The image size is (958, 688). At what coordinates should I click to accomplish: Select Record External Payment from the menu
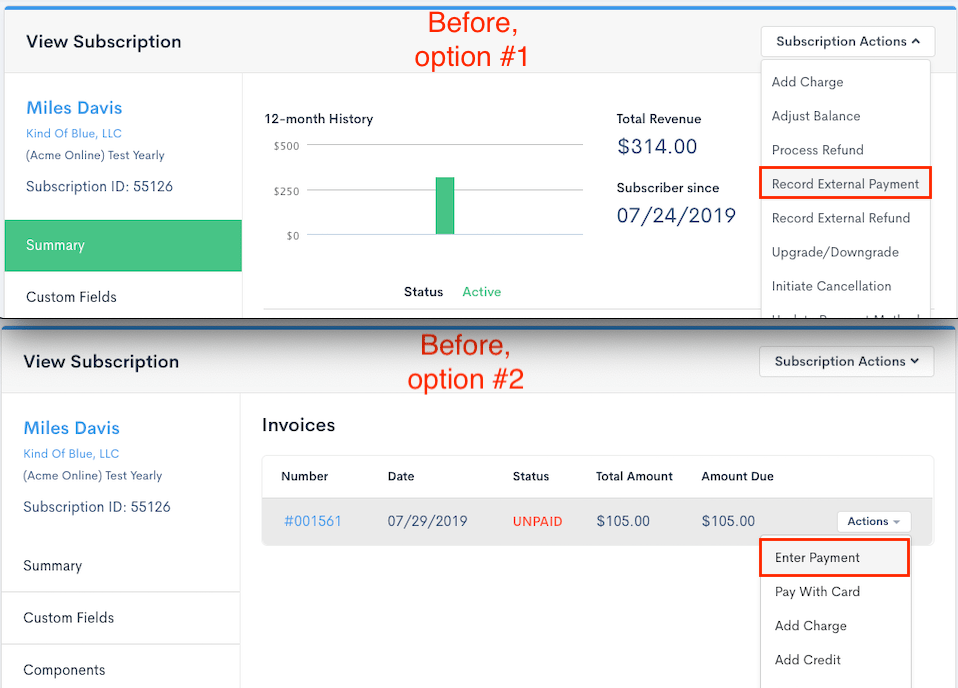[x=845, y=184]
